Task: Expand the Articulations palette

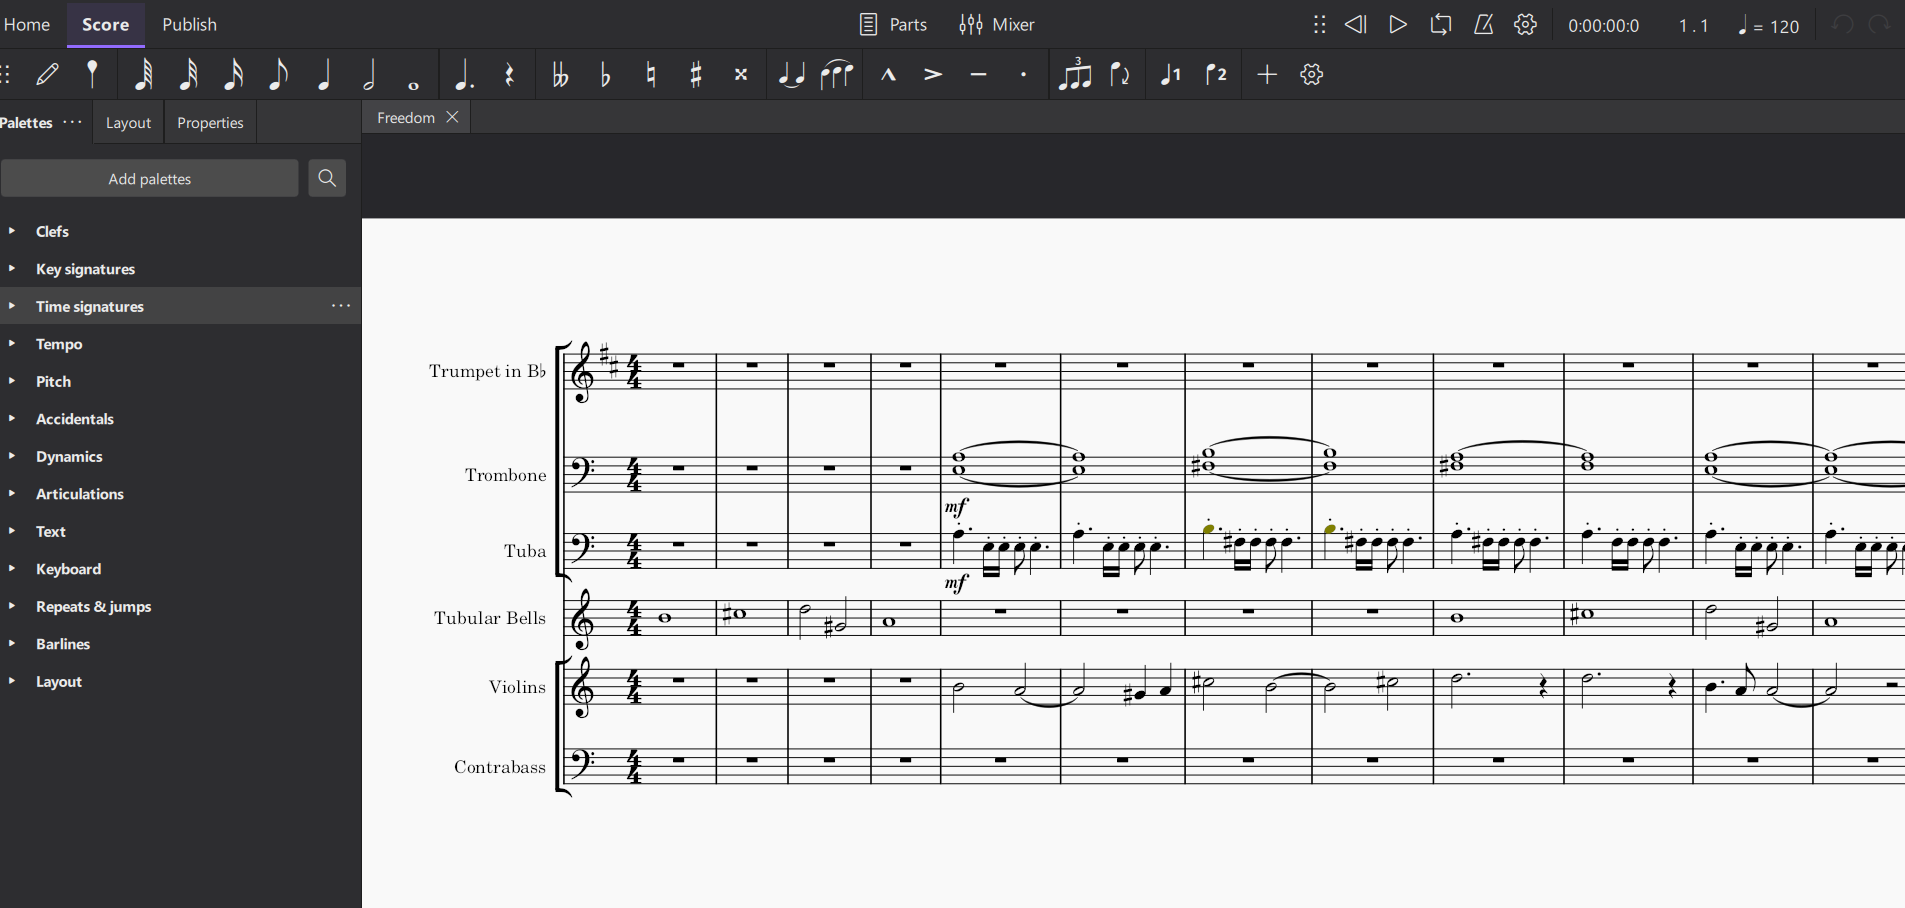Action: (x=12, y=494)
